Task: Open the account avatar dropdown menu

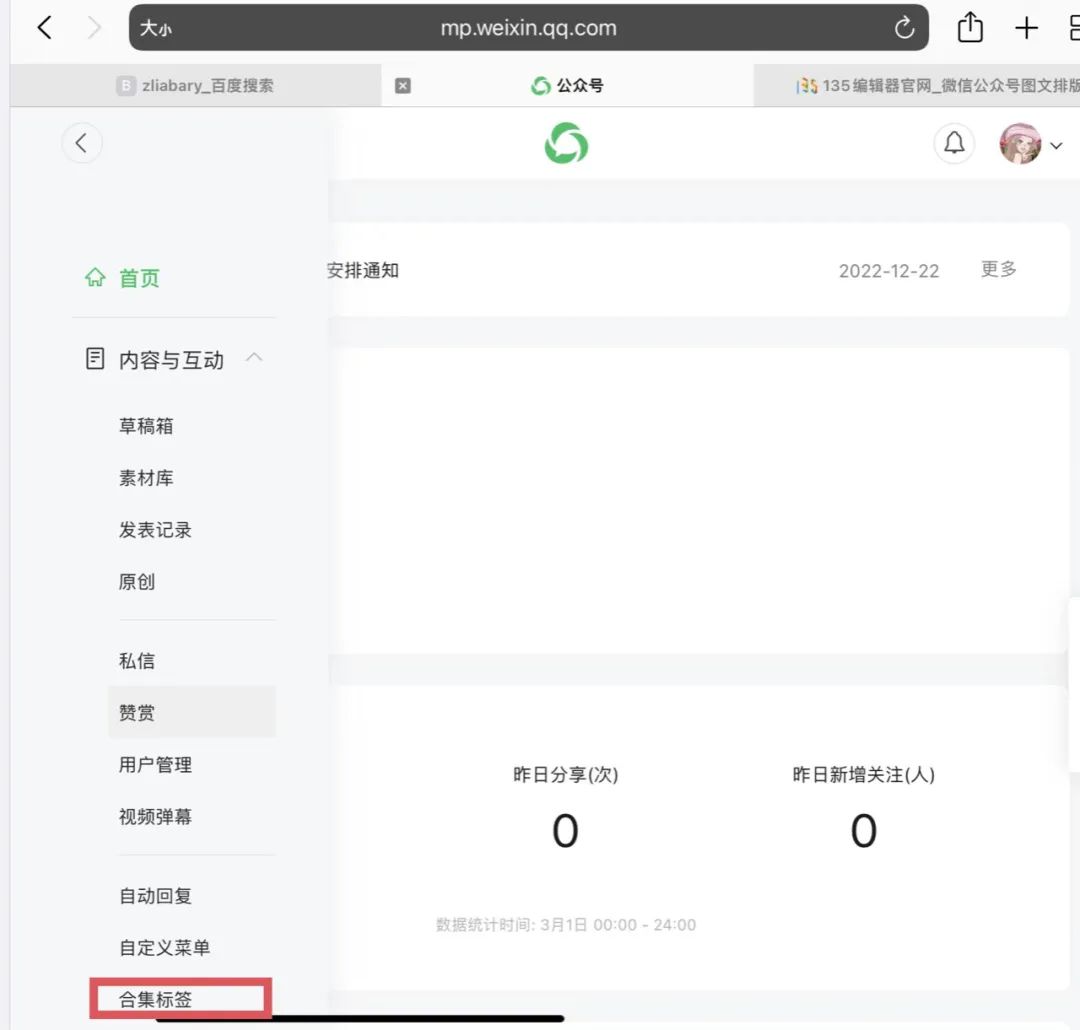Action: (x=1031, y=144)
